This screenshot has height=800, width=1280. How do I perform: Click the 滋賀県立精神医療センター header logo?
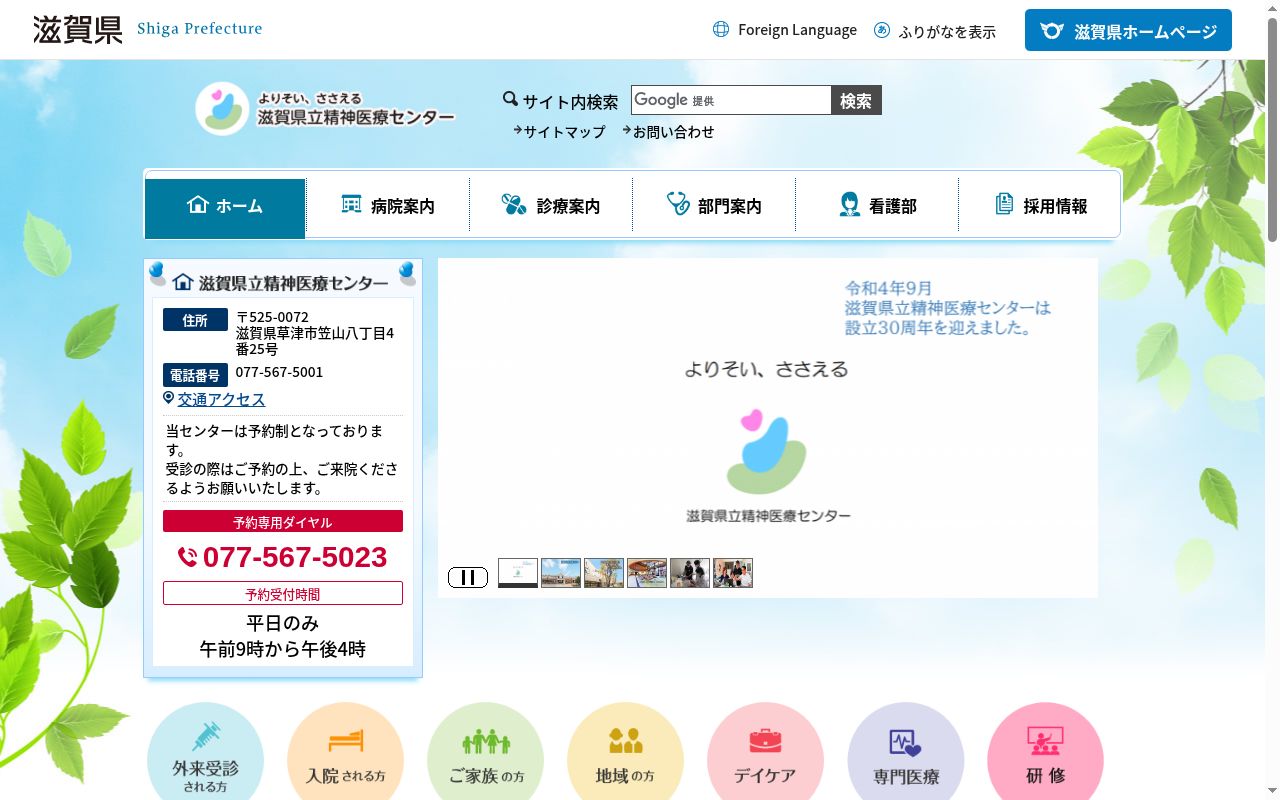point(325,108)
